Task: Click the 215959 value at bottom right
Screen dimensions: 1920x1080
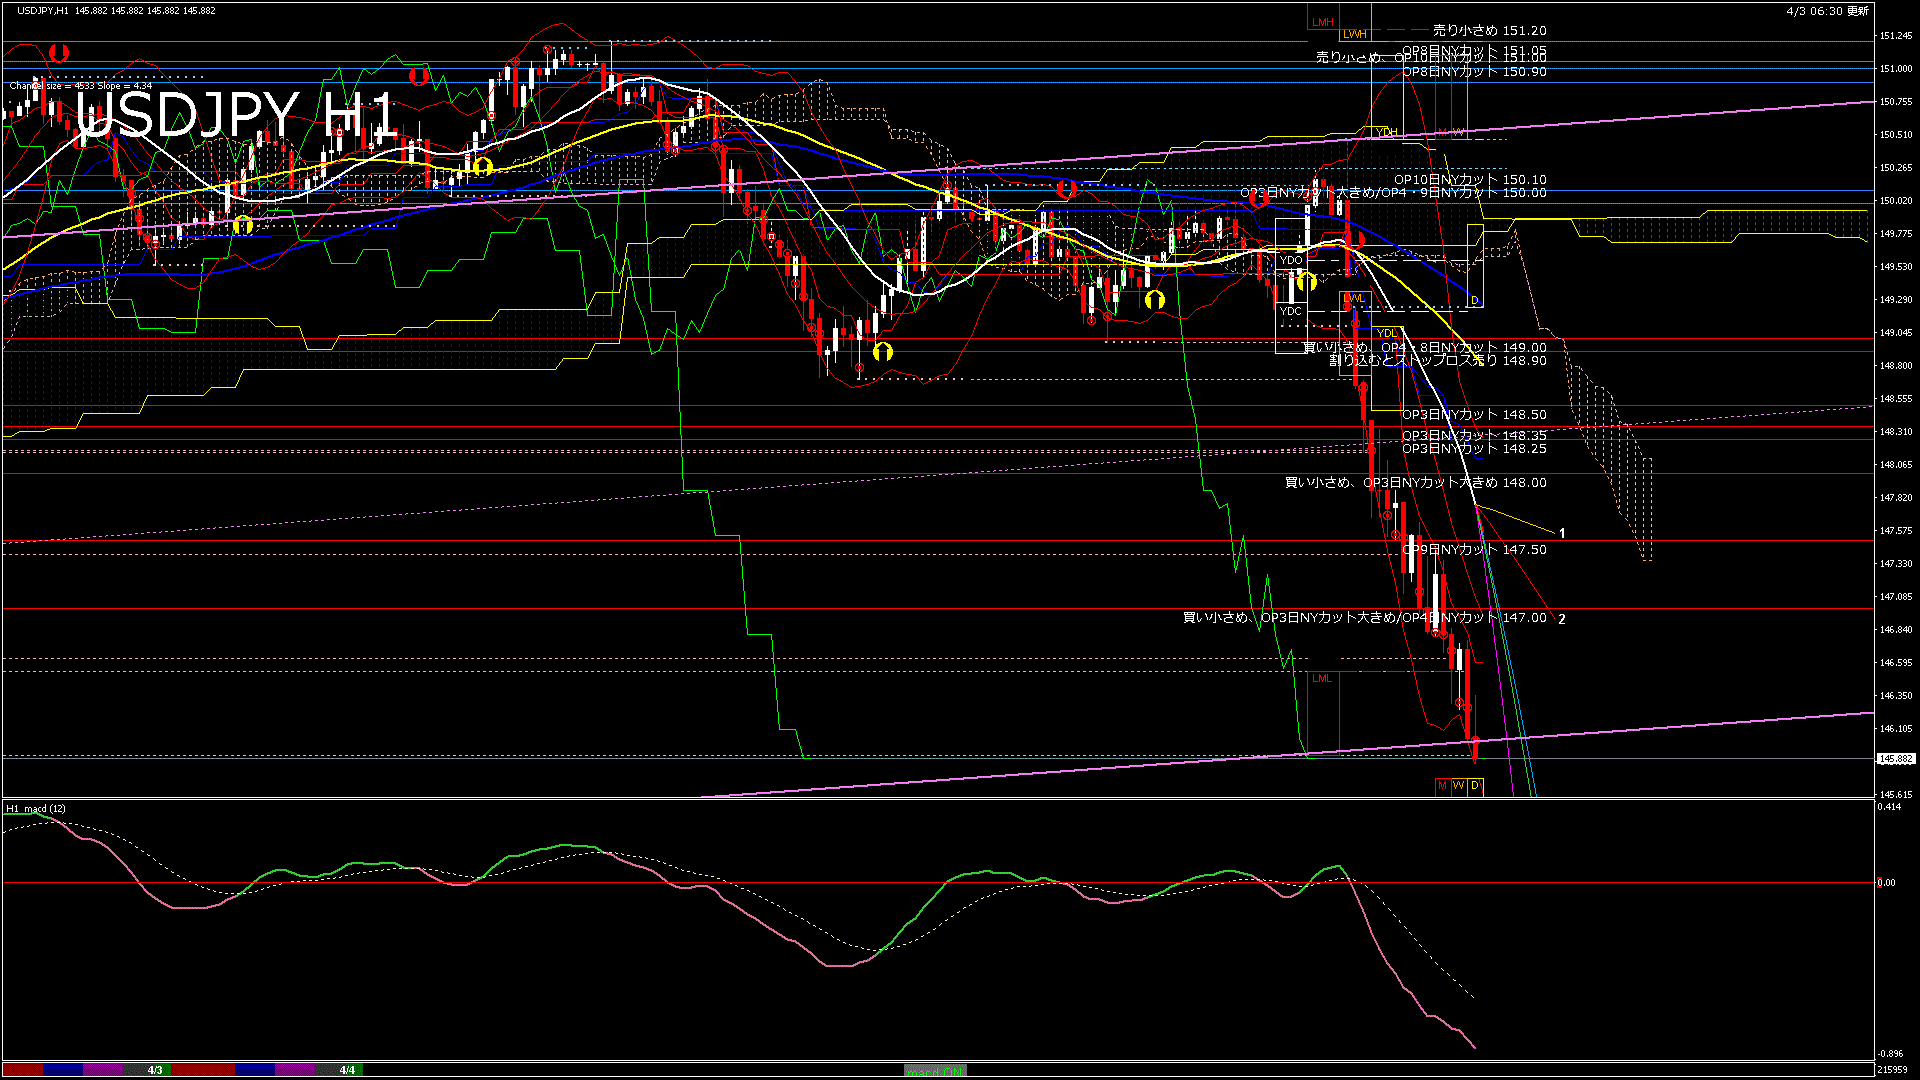Action: pyautogui.click(x=1891, y=1070)
